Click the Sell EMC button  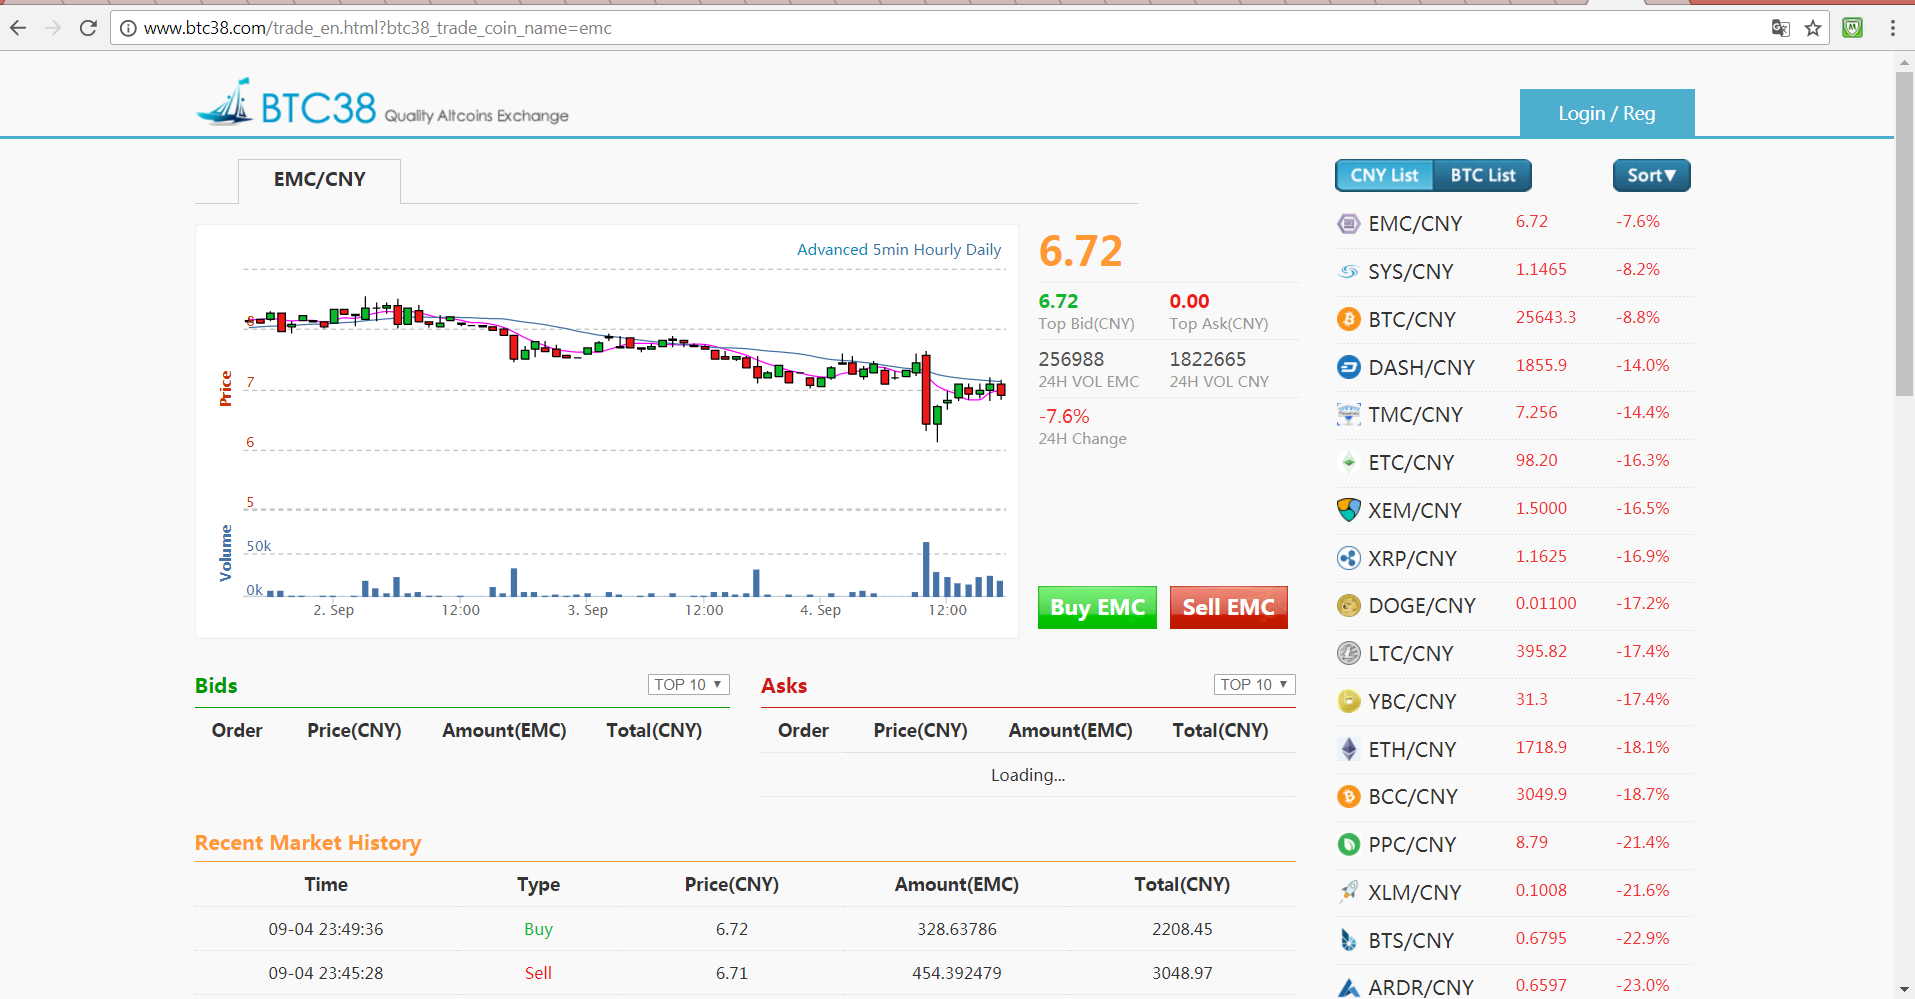pyautogui.click(x=1228, y=607)
